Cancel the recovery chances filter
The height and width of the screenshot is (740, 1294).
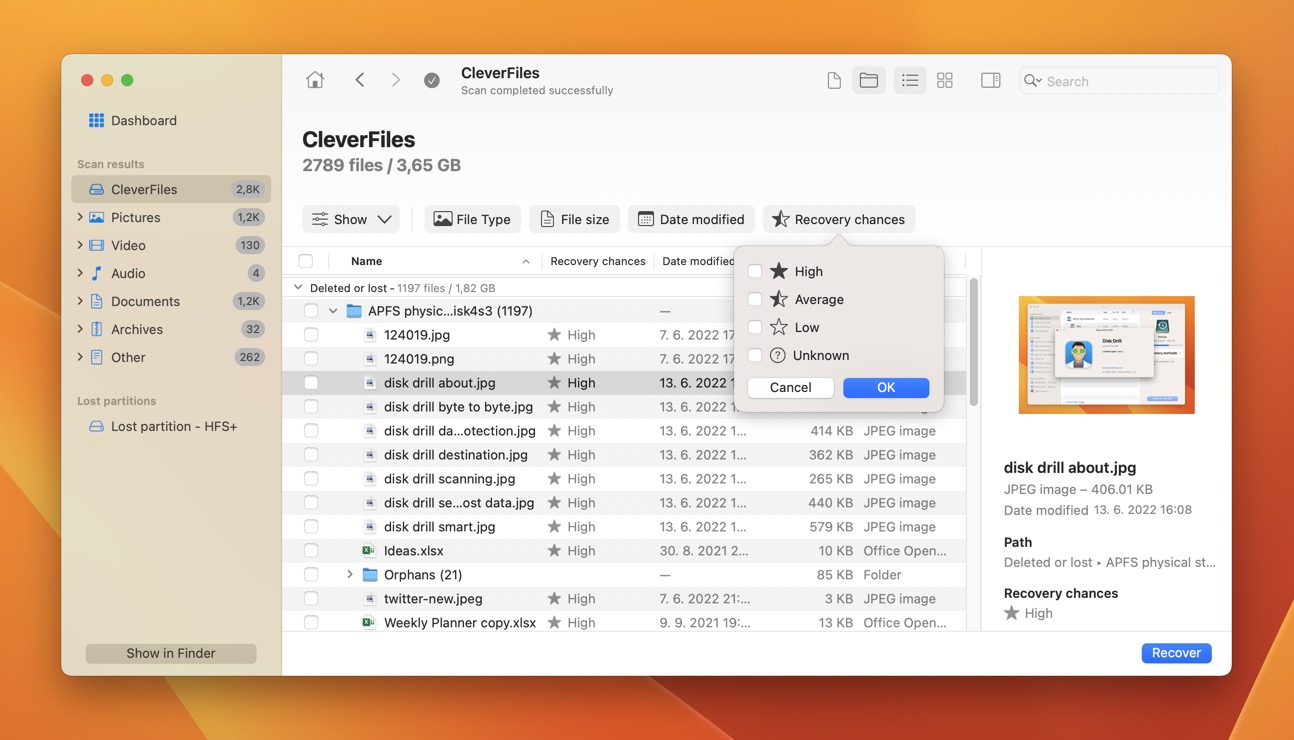click(x=791, y=388)
